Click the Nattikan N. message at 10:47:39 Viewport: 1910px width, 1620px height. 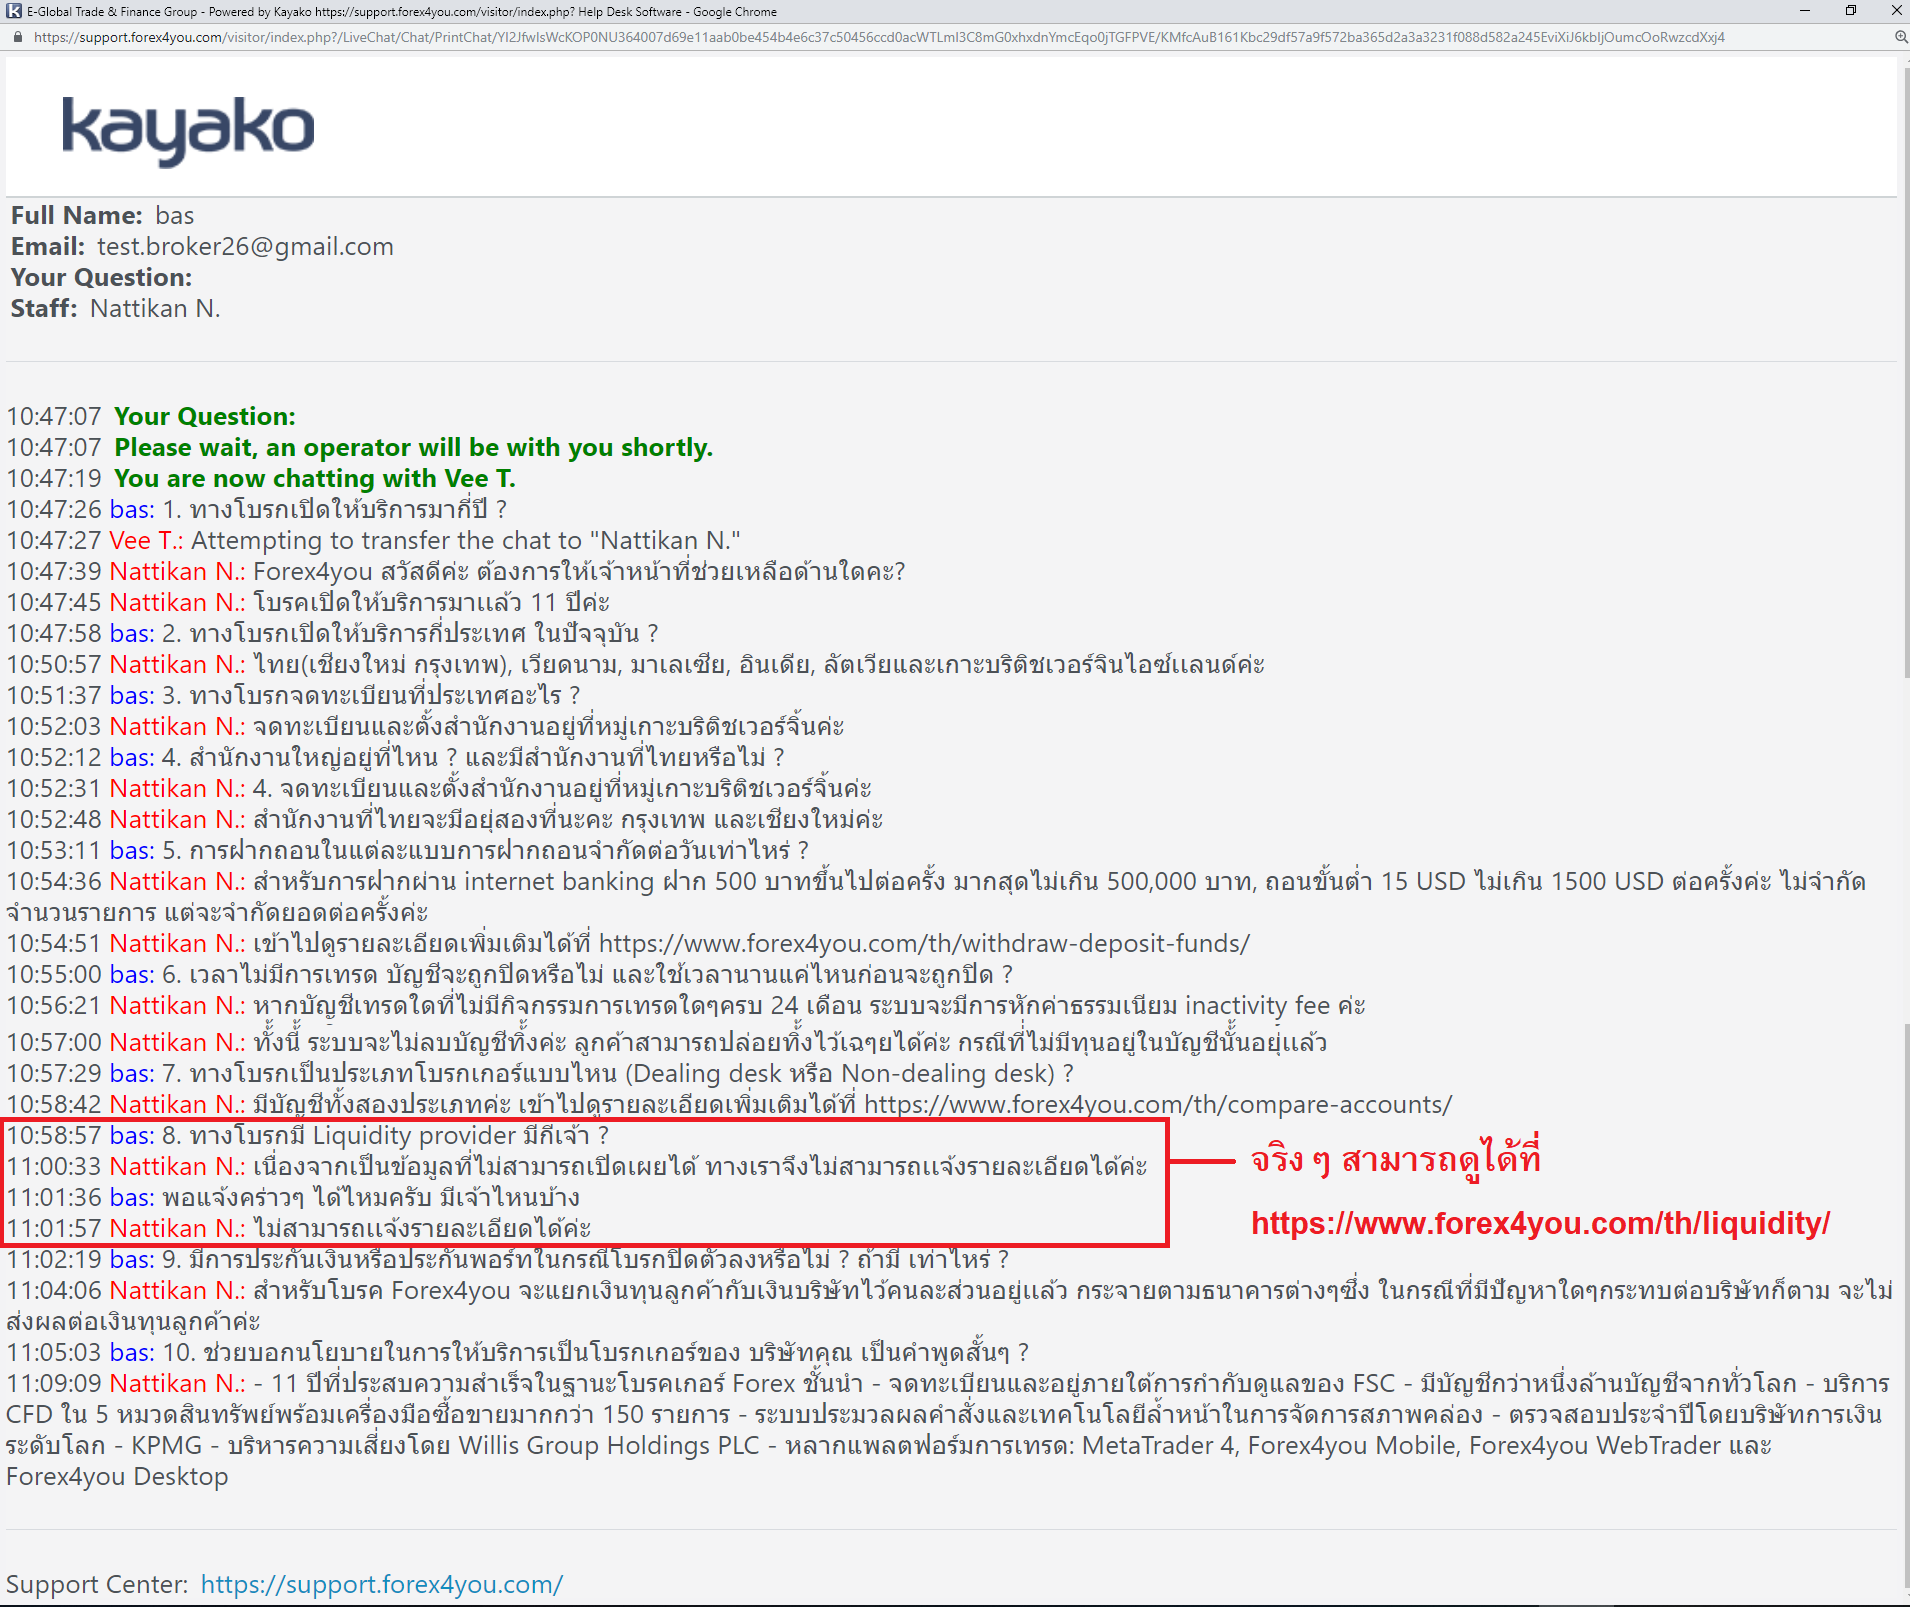pos(456,571)
